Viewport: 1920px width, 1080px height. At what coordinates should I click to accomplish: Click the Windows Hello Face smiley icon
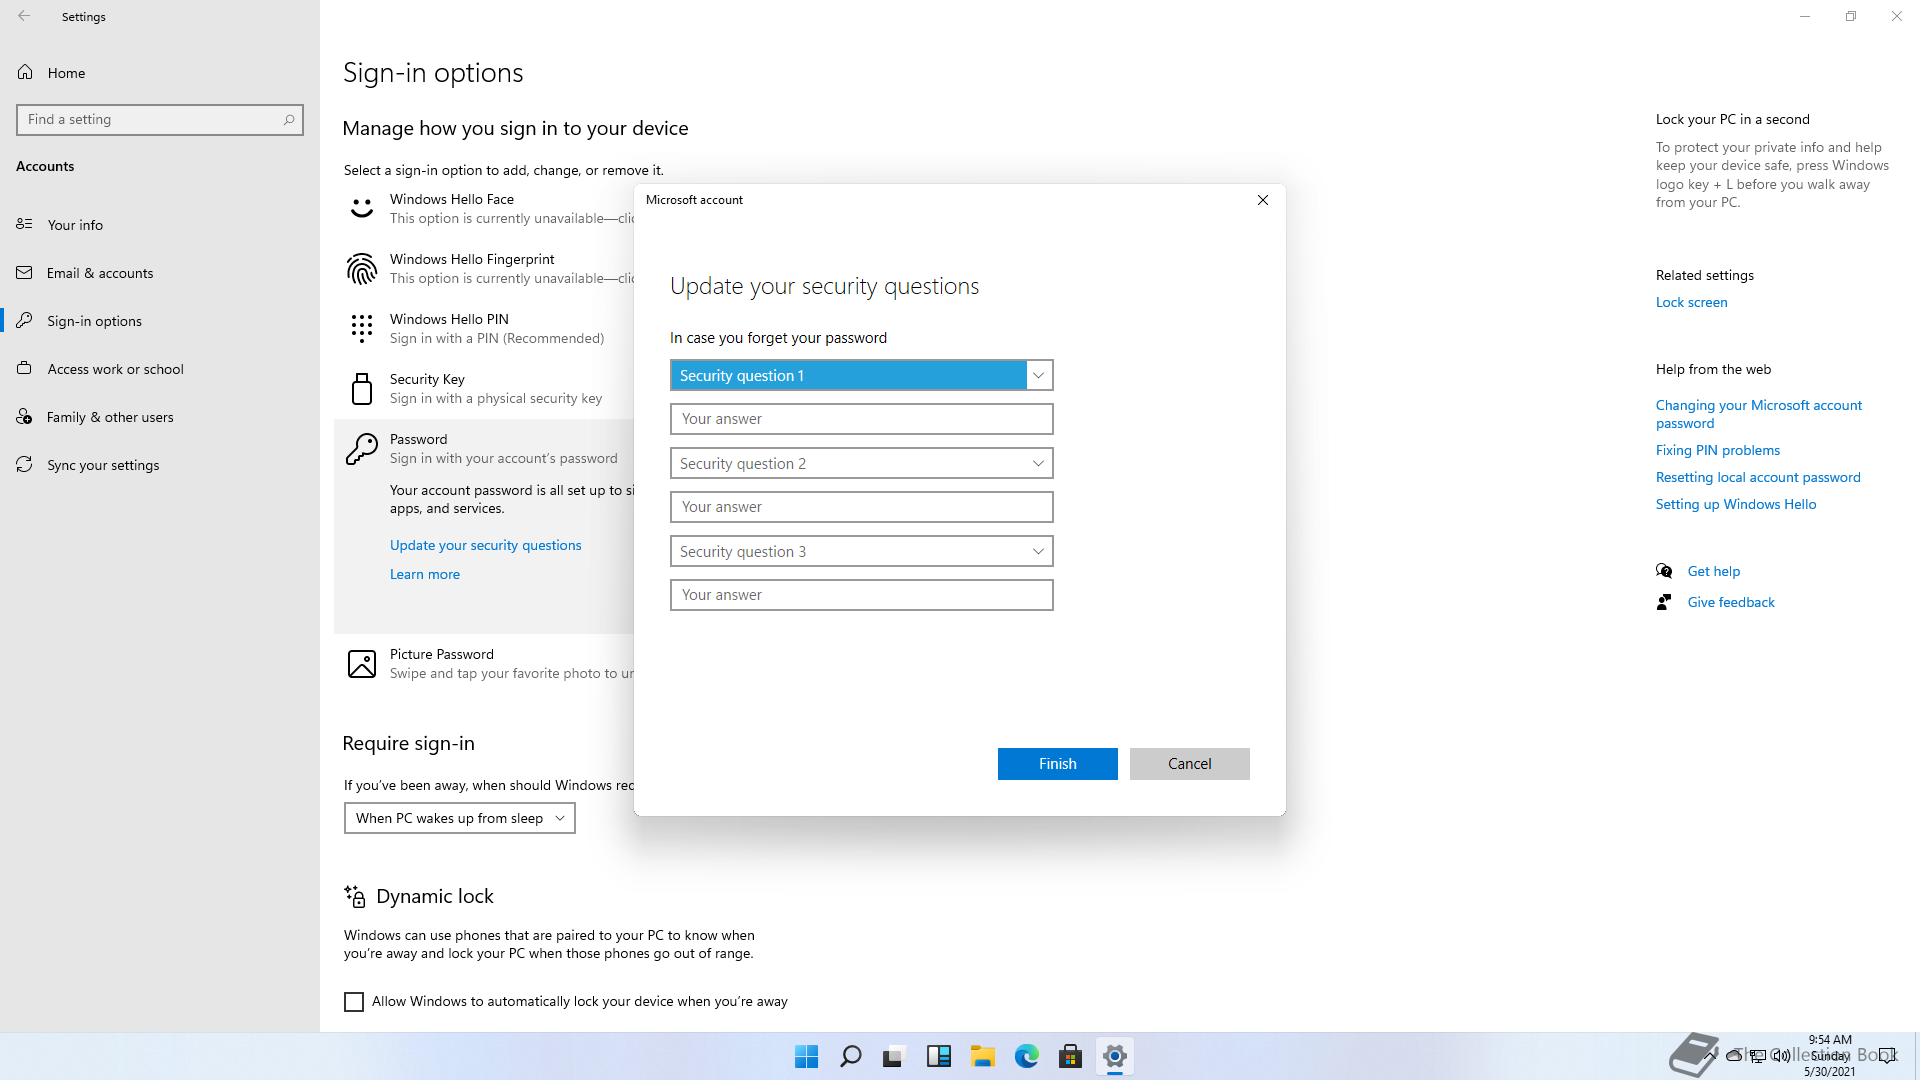coord(361,208)
